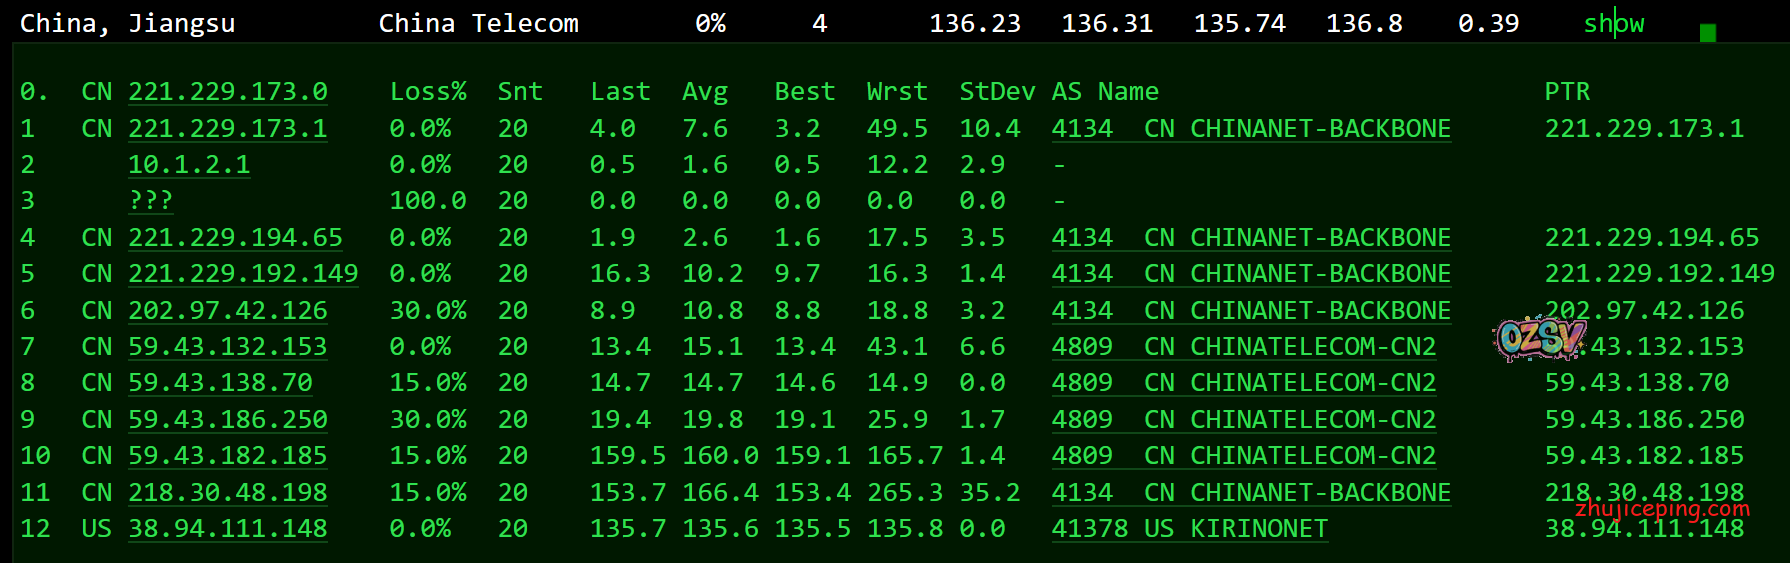
Task: Click hop 1 IP address 221.229.173.1
Action: pyautogui.click(x=227, y=129)
